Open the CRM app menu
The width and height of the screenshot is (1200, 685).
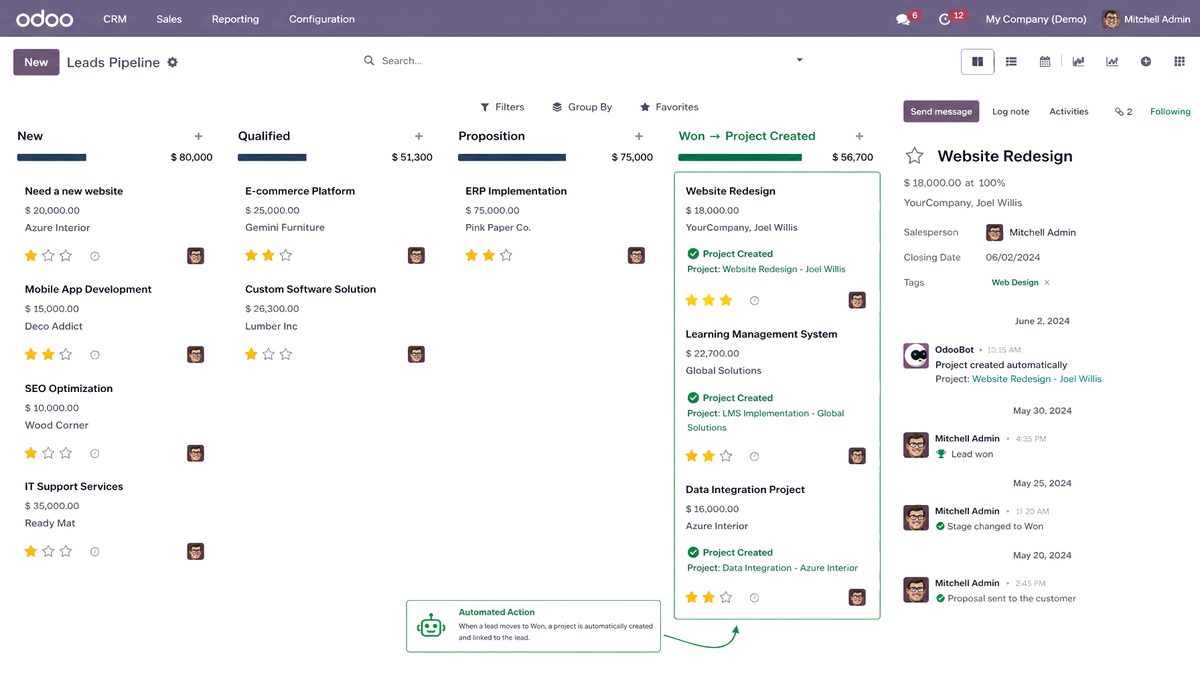tap(115, 19)
